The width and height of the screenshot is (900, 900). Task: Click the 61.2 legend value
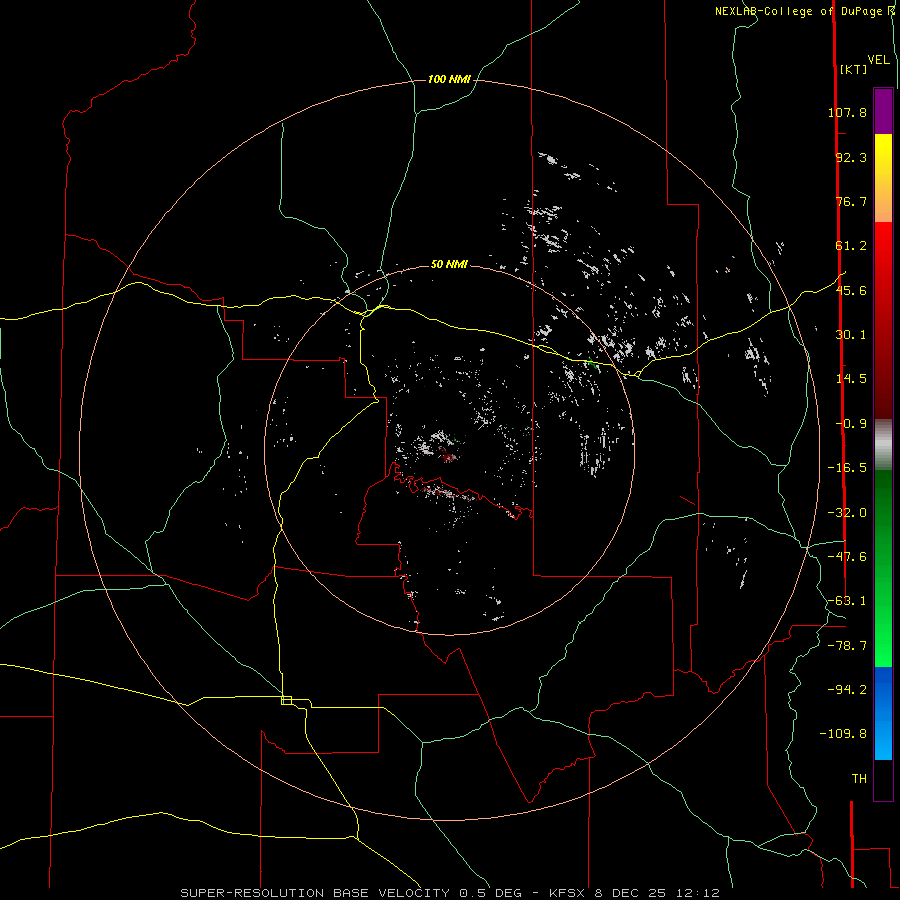851,246
